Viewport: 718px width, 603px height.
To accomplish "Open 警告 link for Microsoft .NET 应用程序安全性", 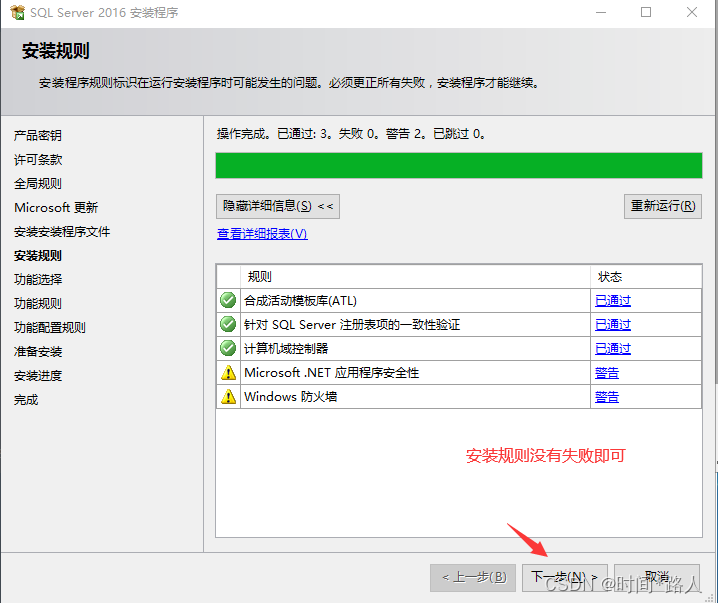I will click(606, 372).
